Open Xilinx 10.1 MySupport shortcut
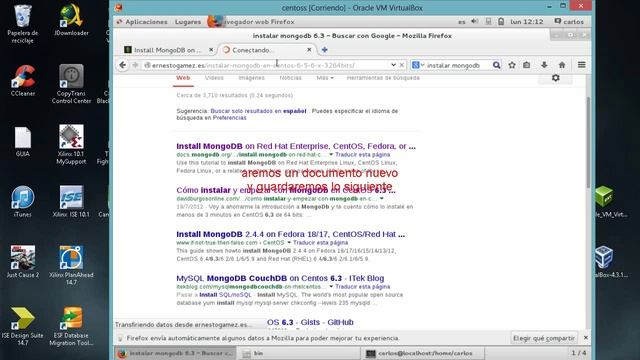640x360 pixels. (x=71, y=144)
